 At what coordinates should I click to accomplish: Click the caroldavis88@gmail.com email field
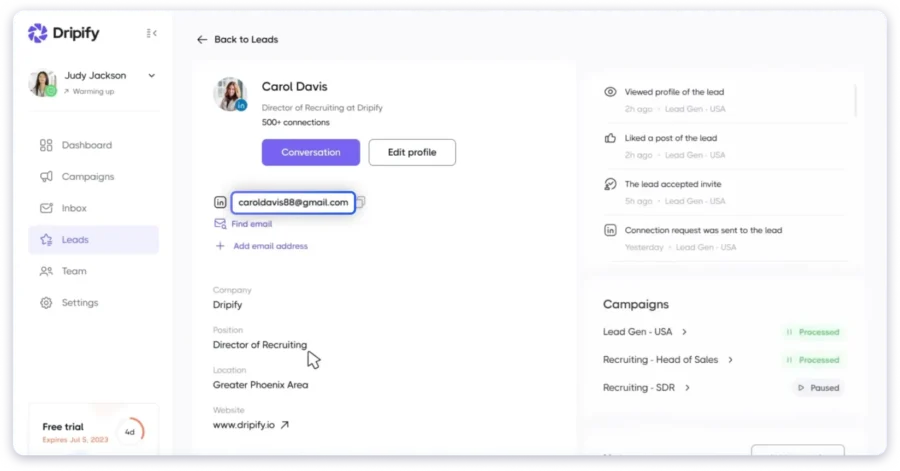coord(293,203)
